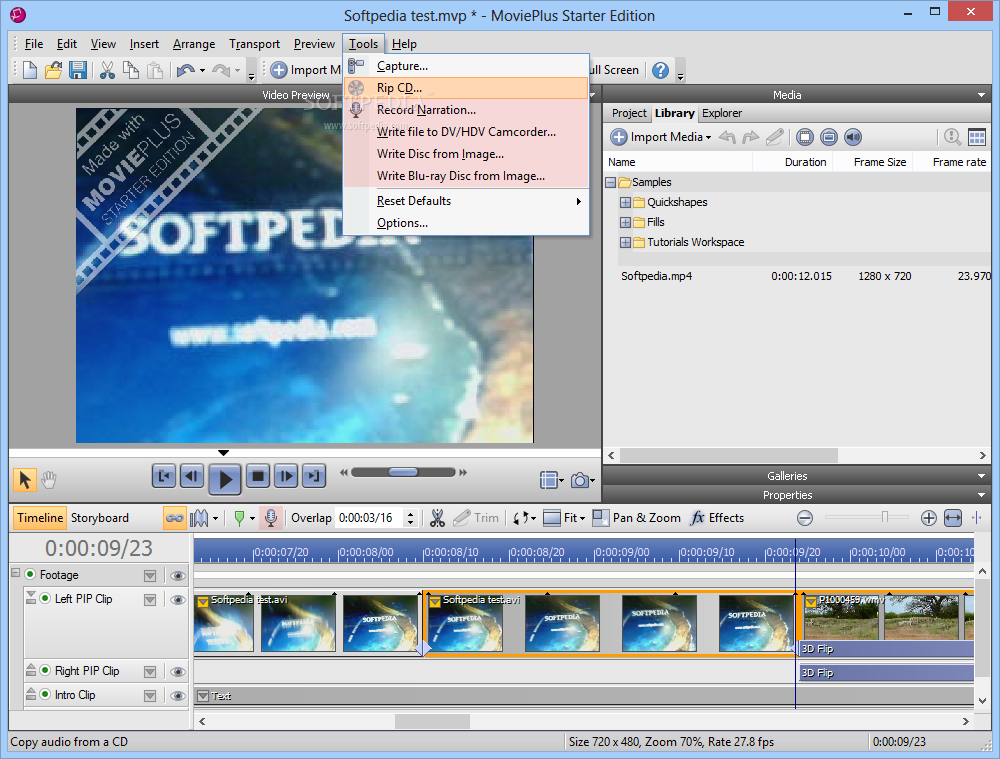Expand the Galleries panel
The image size is (1000, 759).
981,476
